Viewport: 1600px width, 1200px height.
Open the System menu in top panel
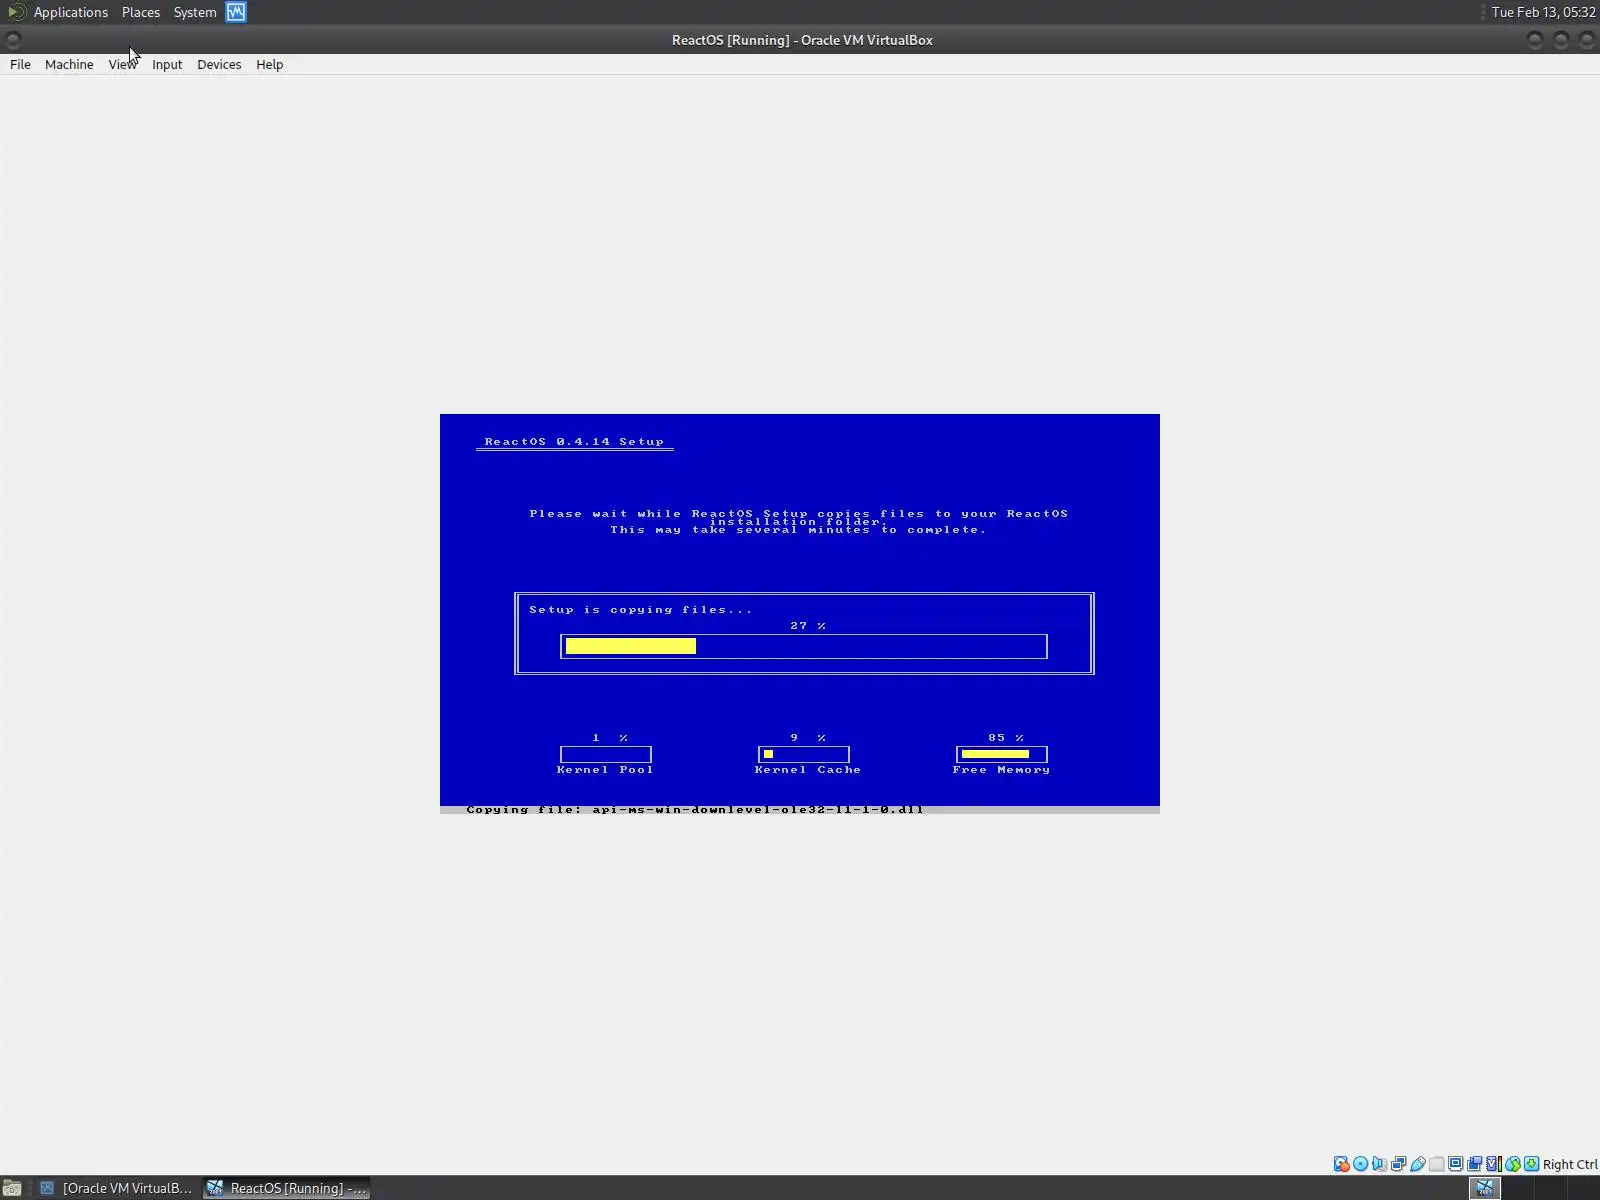(x=195, y=12)
